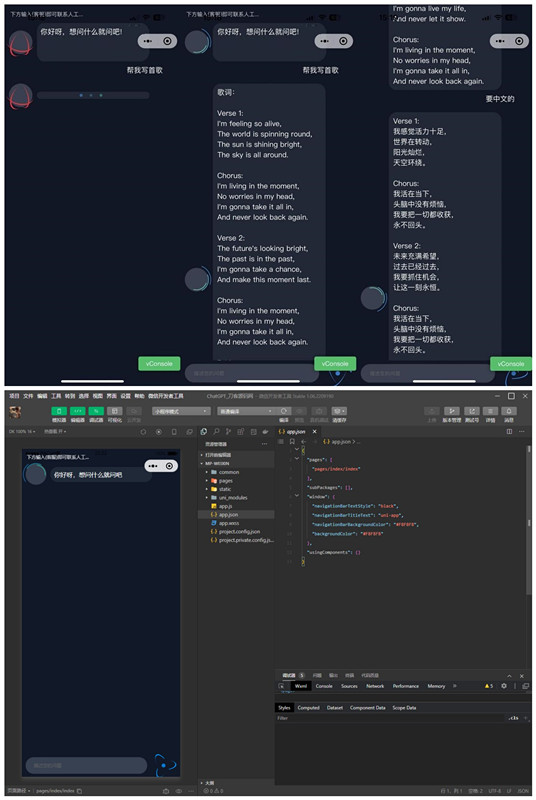
Task: Open the 小程序模式 mode dropdown
Action: tap(181, 411)
